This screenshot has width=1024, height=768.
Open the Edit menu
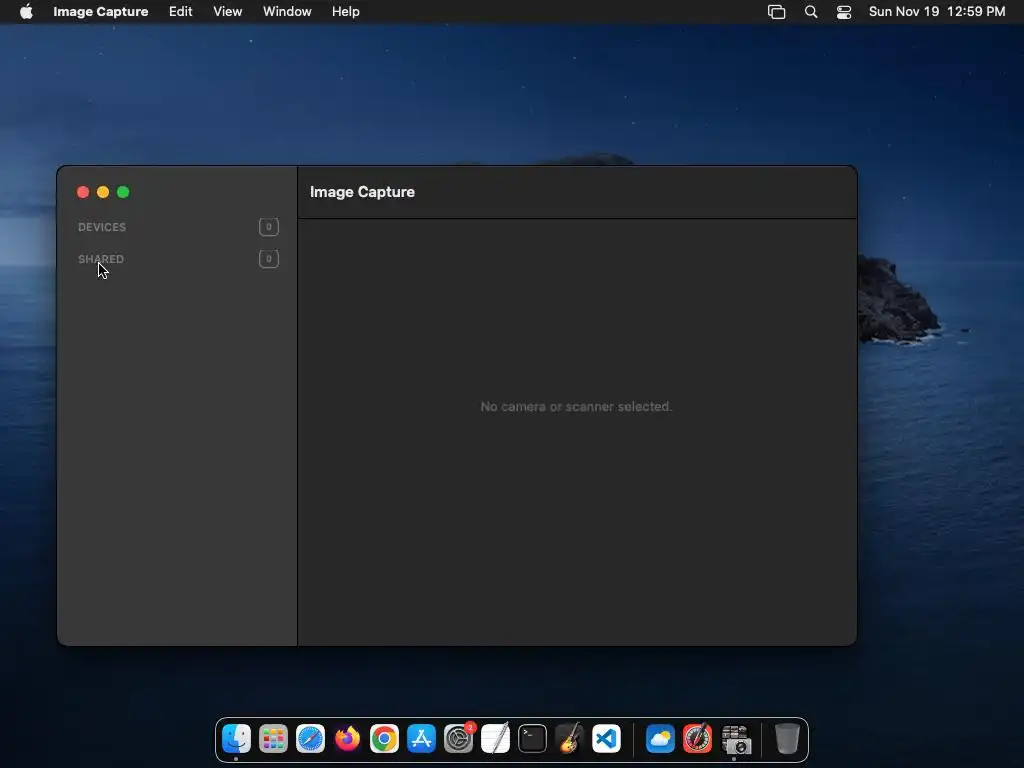point(180,11)
